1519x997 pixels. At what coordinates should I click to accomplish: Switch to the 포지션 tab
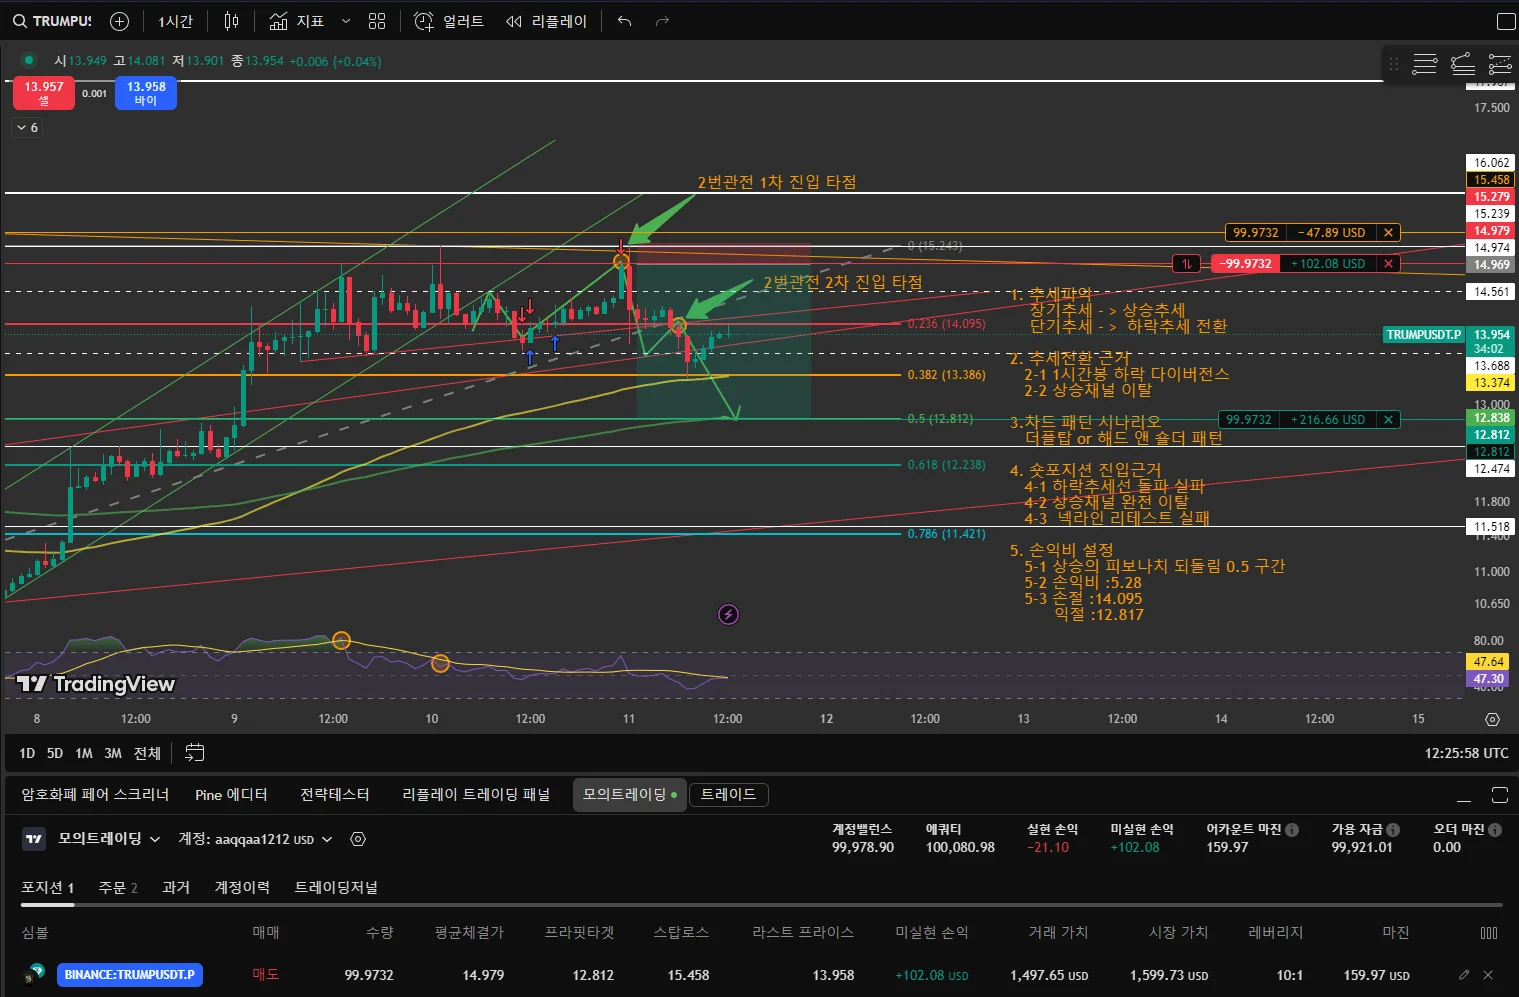[48, 888]
